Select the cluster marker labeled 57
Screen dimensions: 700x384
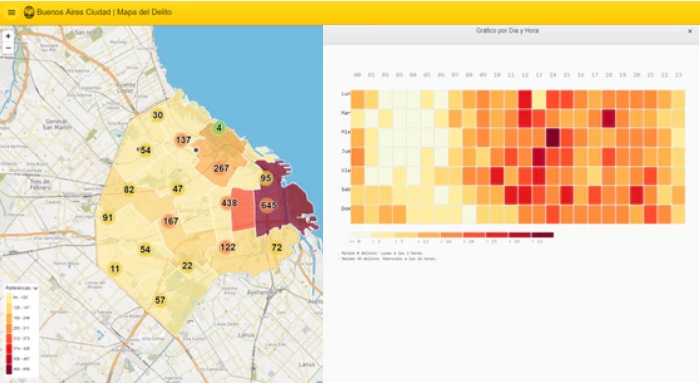coord(160,300)
